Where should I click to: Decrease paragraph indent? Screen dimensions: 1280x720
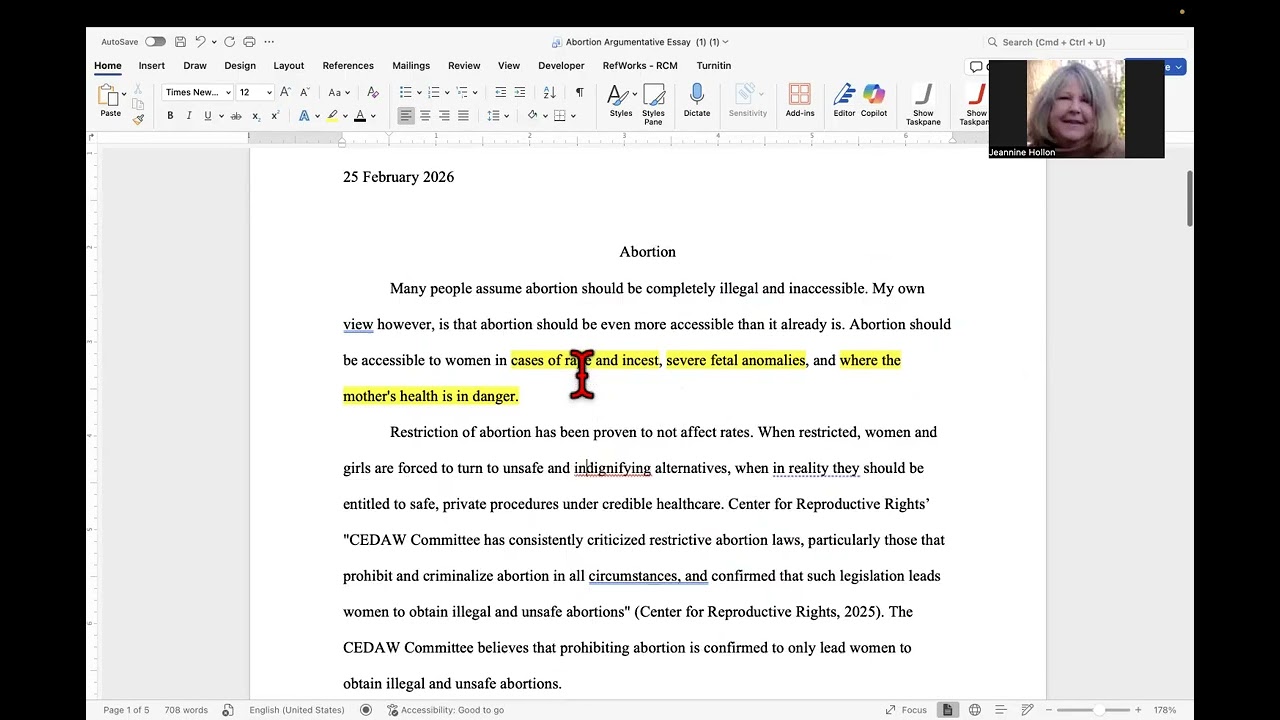pos(501,92)
